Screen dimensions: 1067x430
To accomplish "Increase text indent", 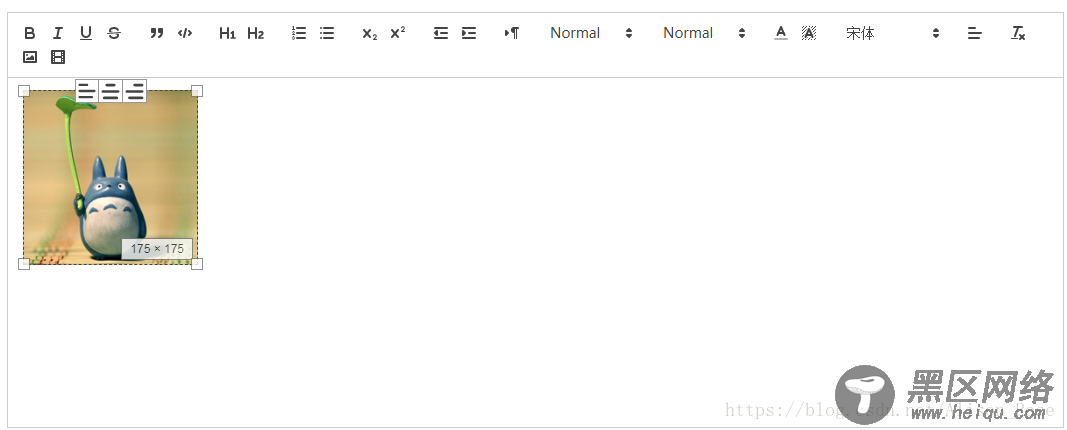I will click(469, 33).
